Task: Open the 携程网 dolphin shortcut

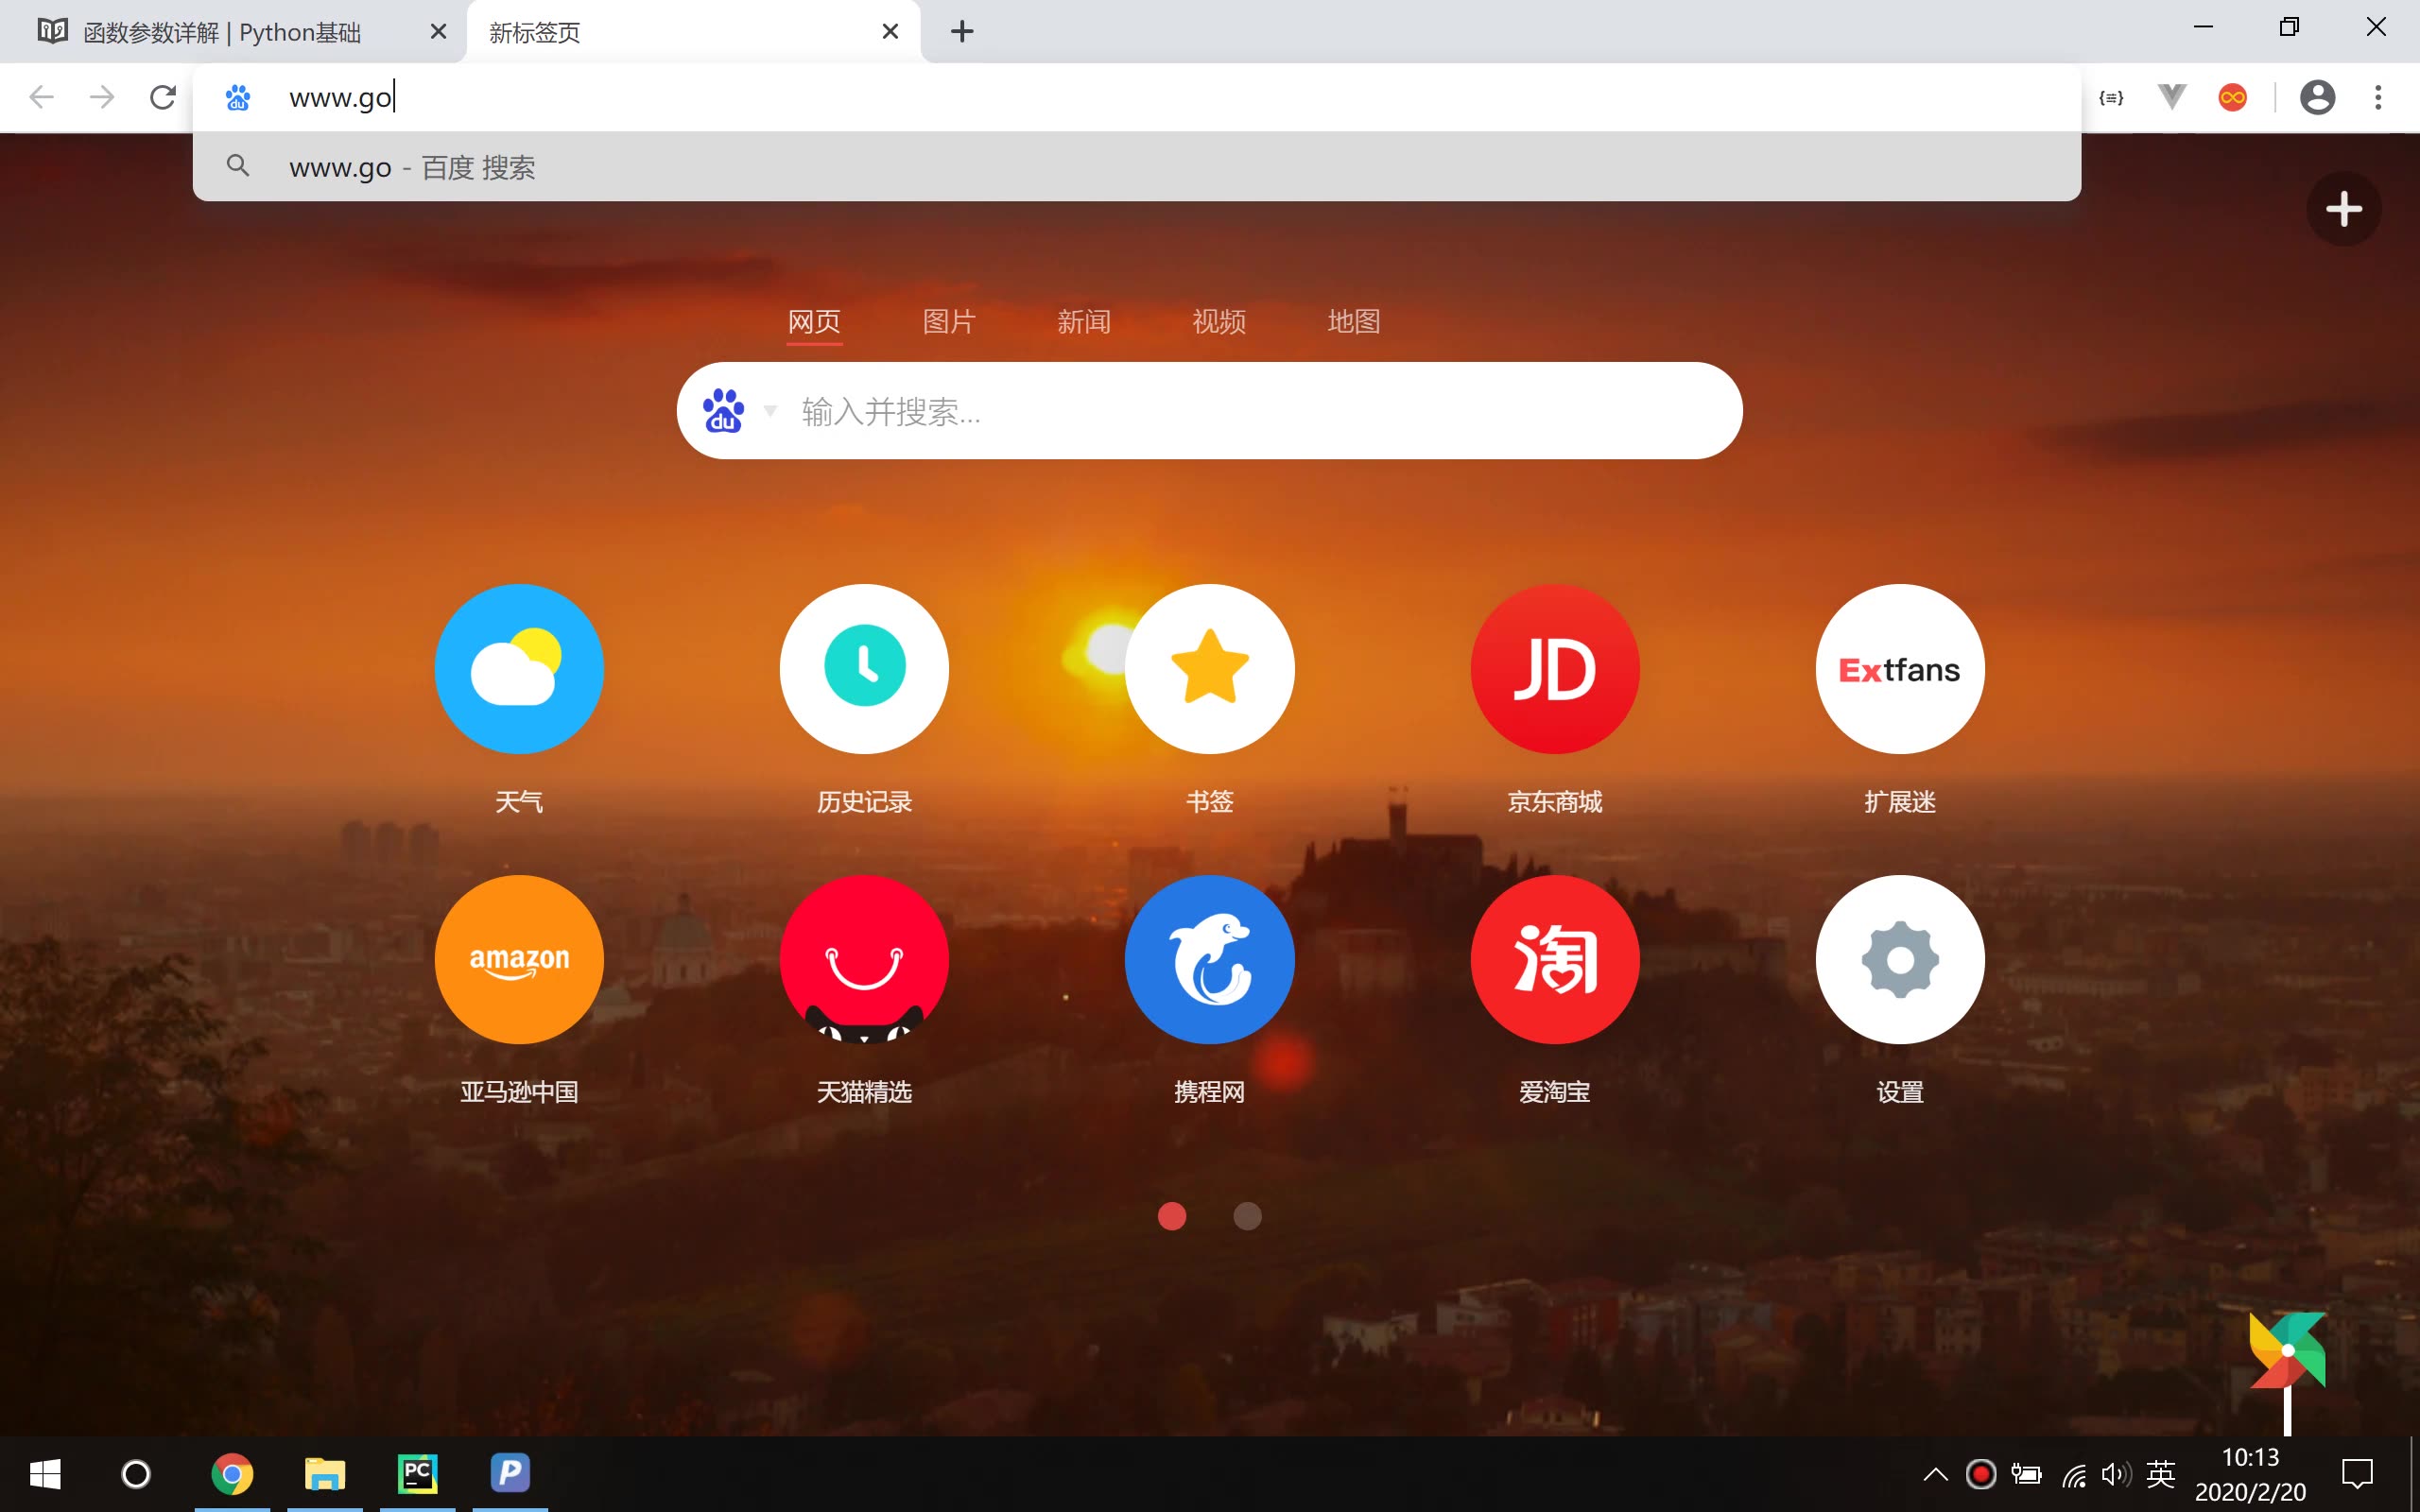Action: 1209,959
